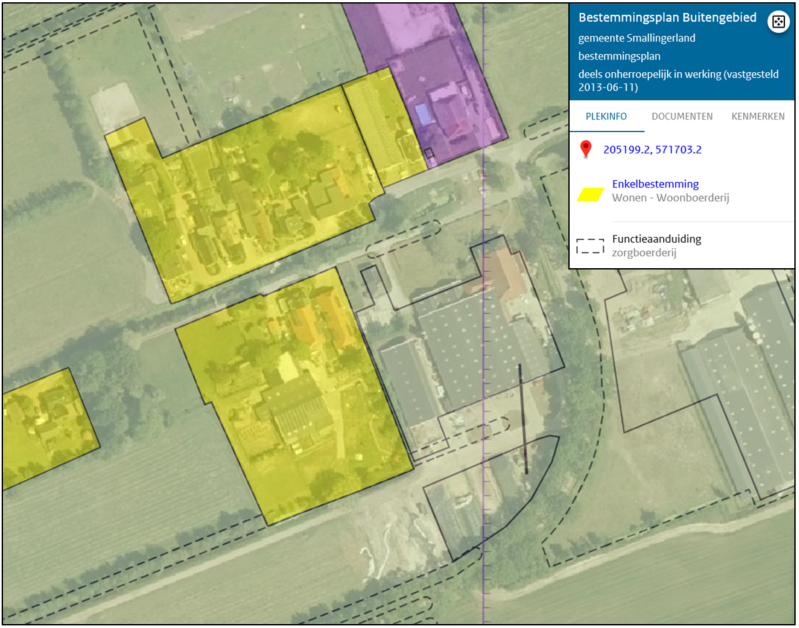Click the Bestemmingsplan Buitengebied title

tap(667, 17)
